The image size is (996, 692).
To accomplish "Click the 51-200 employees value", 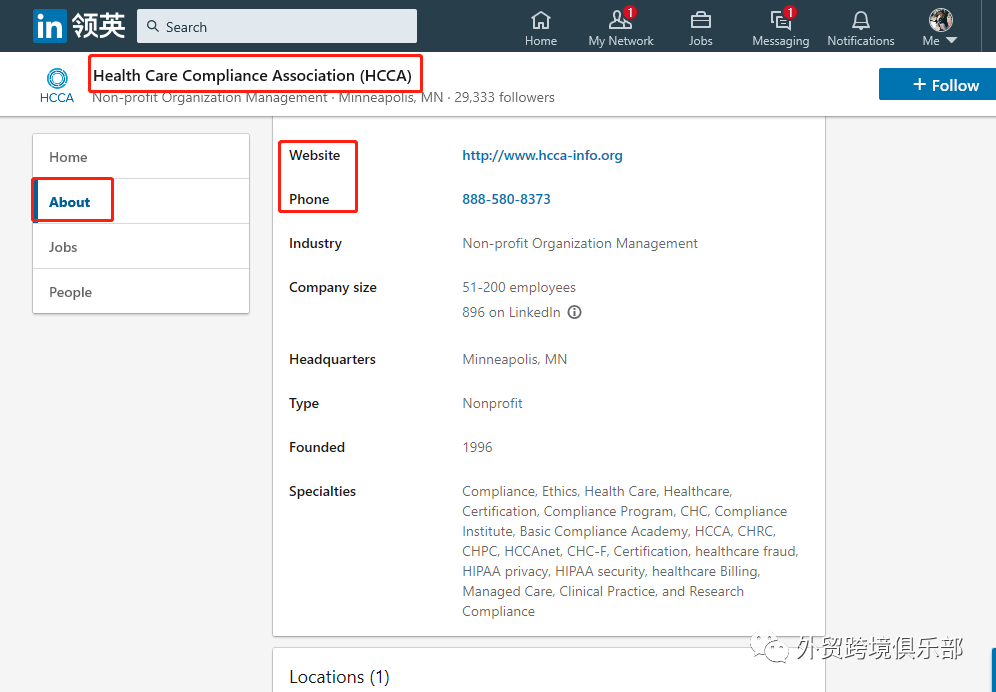I will [519, 287].
